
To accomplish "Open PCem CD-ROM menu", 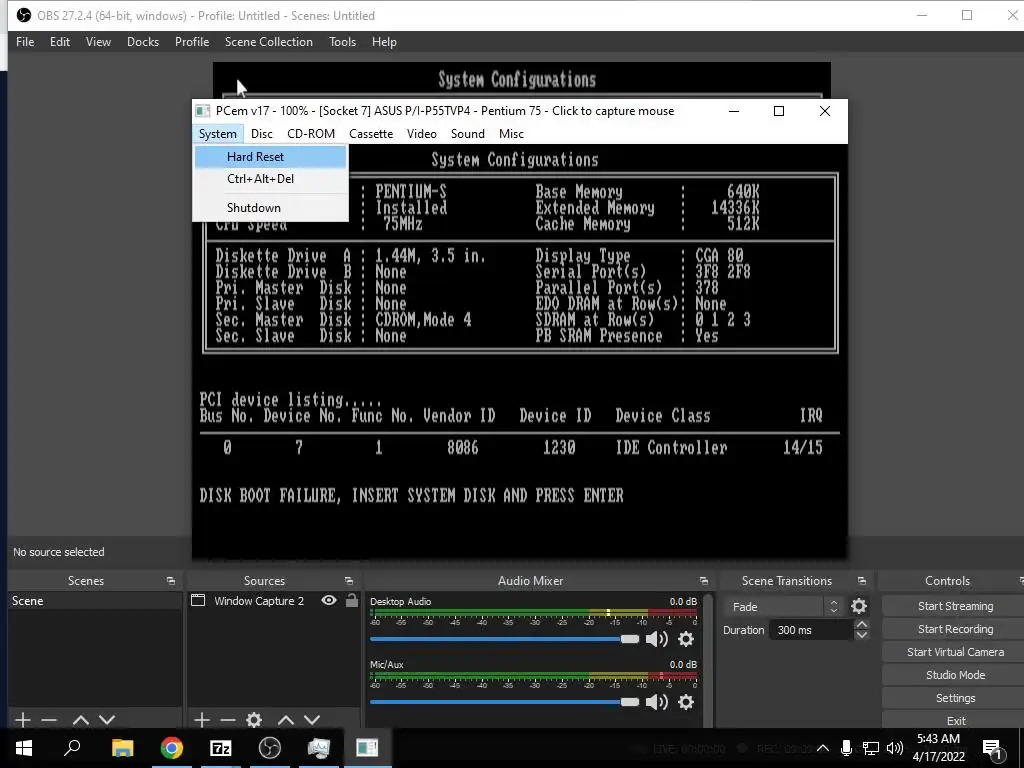I will coord(311,134).
